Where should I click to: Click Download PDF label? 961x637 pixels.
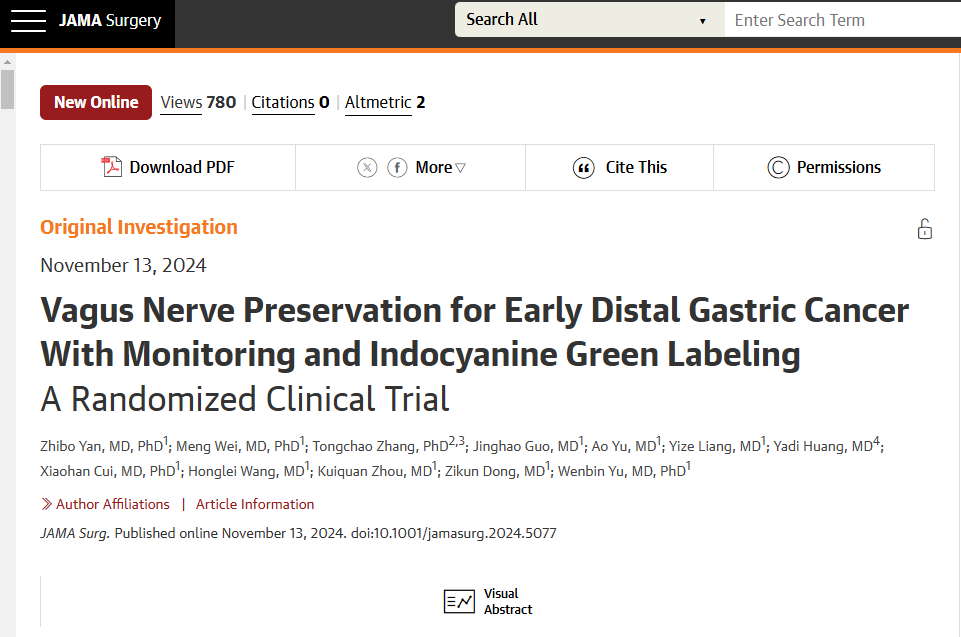pyautogui.click(x=182, y=167)
